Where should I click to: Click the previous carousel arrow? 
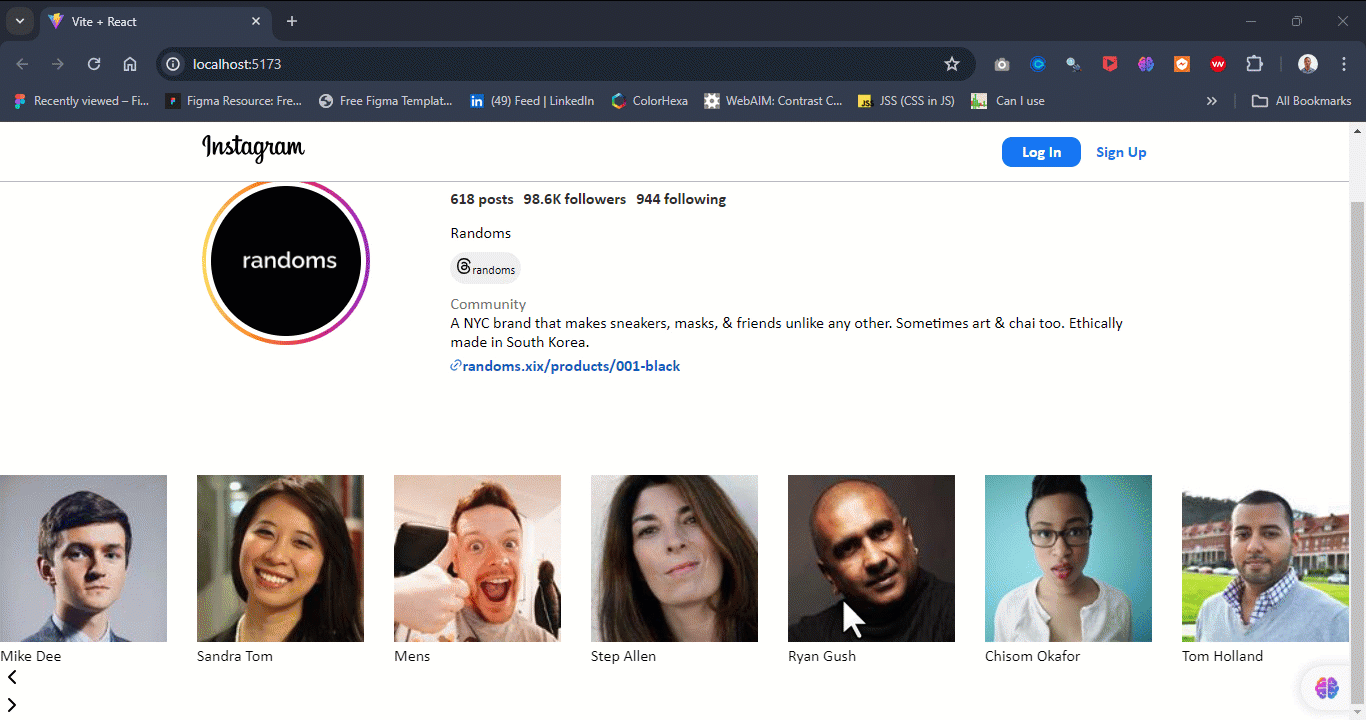[12, 677]
